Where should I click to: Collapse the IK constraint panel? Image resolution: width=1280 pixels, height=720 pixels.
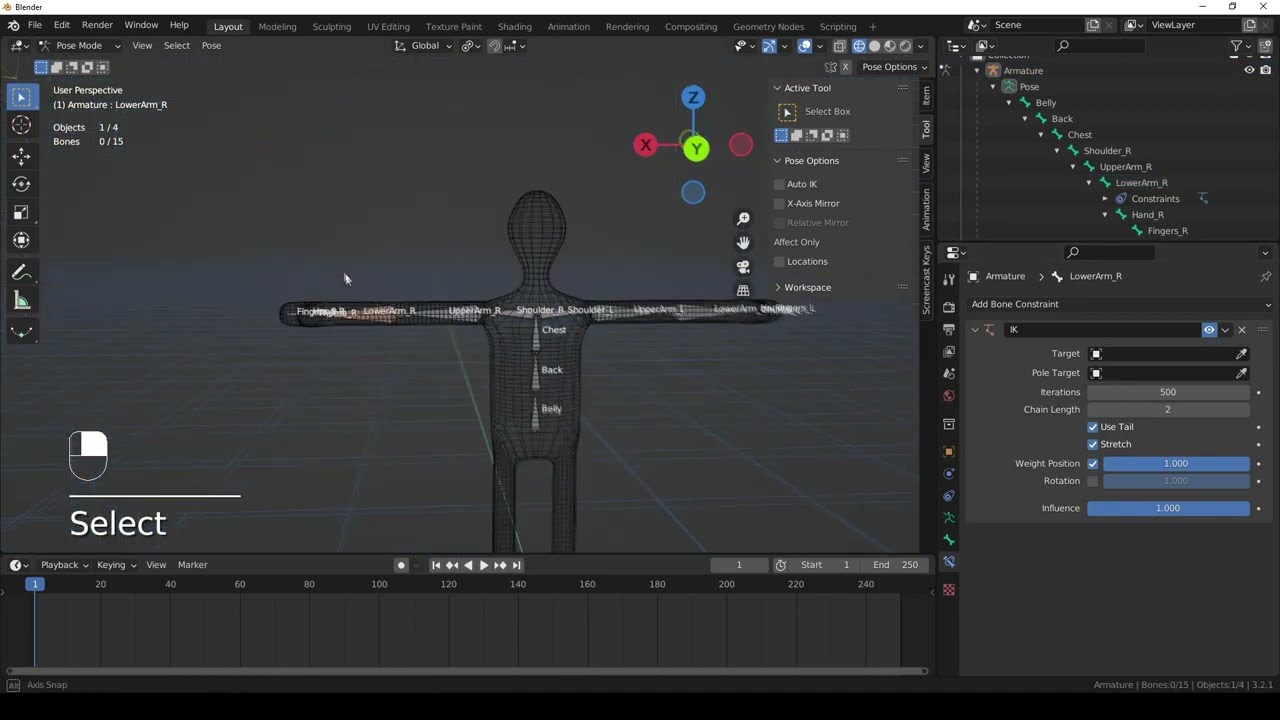coord(975,330)
